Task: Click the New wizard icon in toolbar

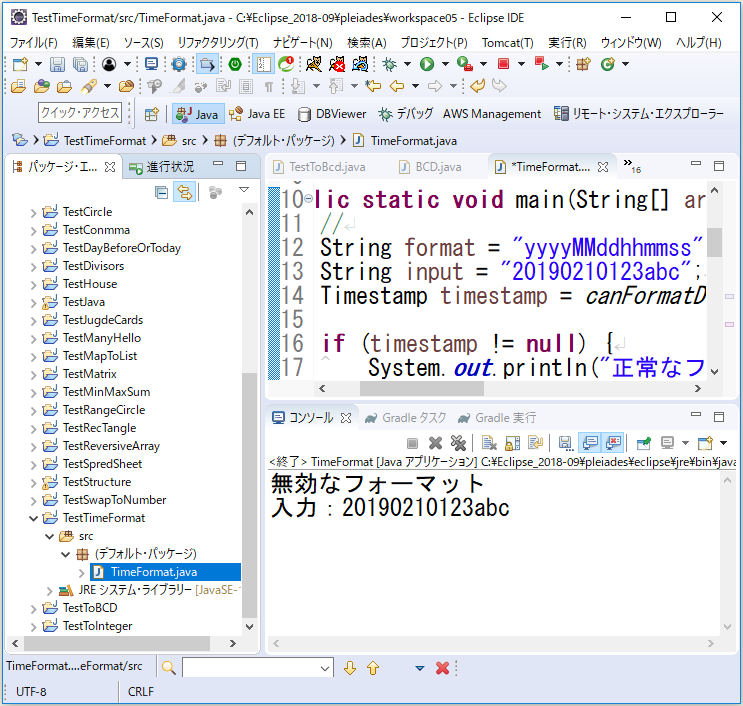Action: pos(20,64)
